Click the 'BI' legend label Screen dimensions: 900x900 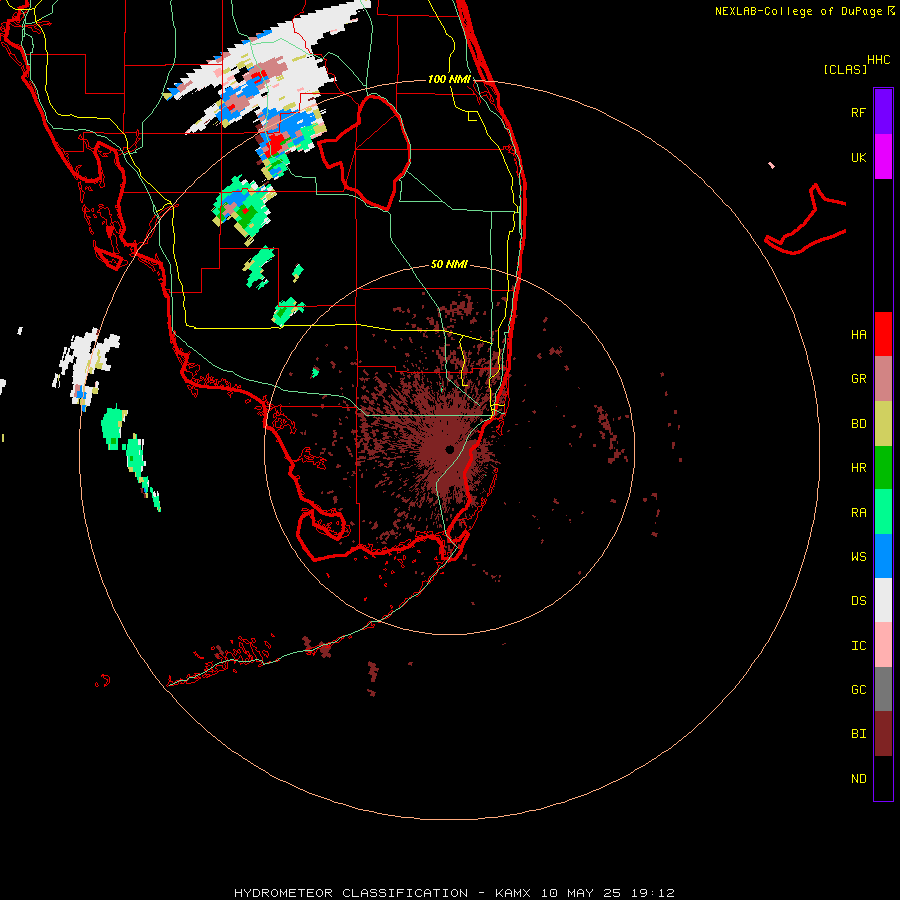click(x=858, y=734)
